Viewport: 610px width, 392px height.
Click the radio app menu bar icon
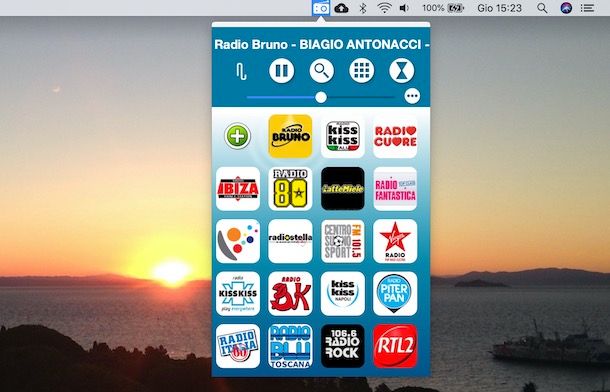coord(321,8)
